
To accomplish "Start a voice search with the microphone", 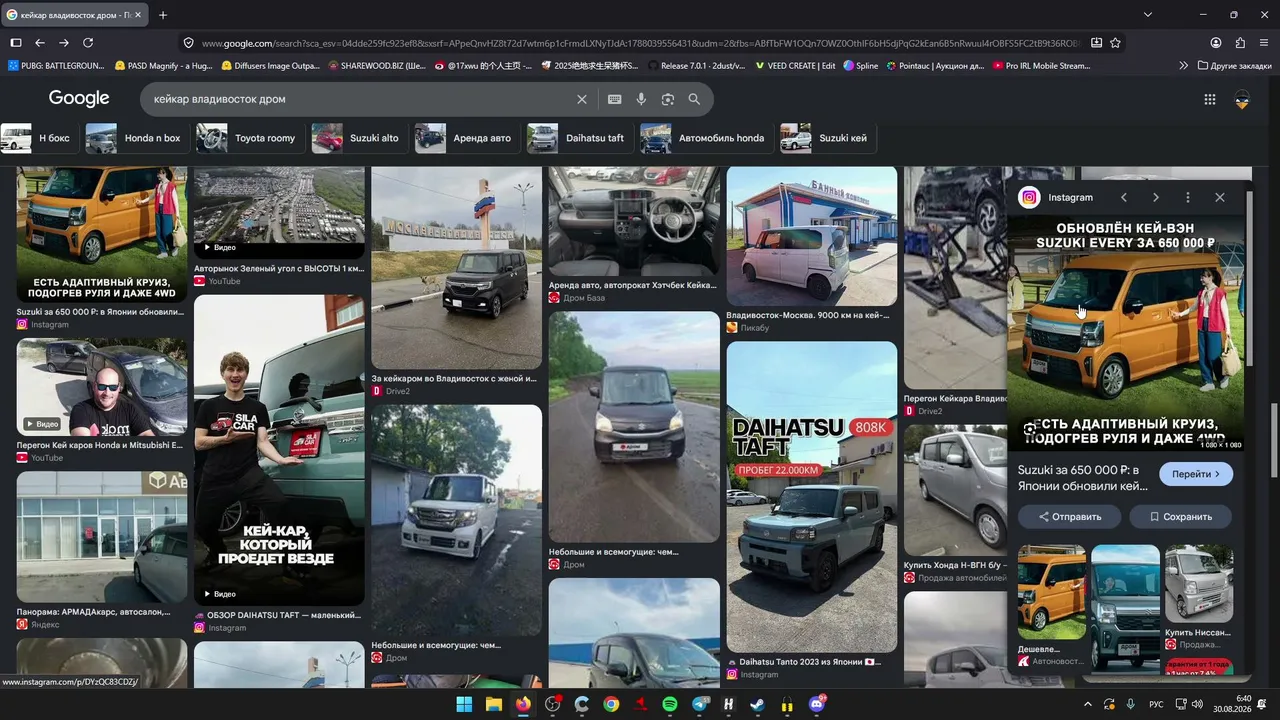I will 641,99.
